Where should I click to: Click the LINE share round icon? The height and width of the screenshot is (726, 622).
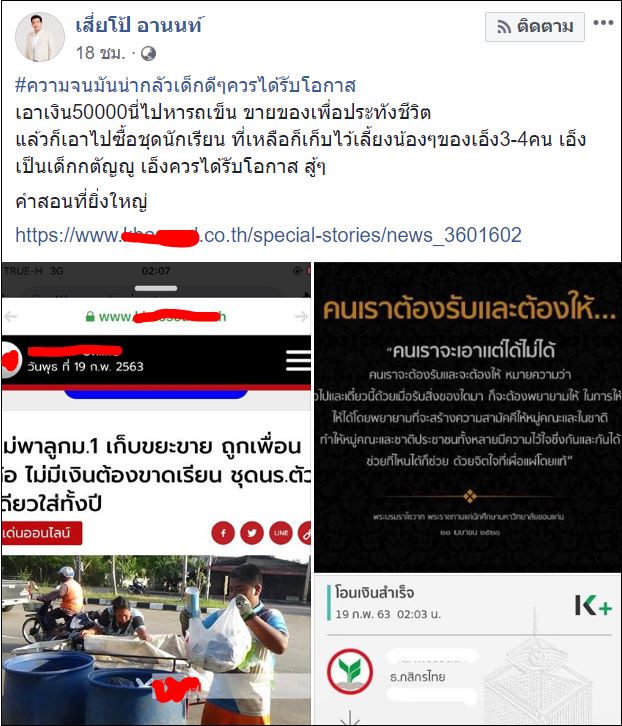point(281,533)
